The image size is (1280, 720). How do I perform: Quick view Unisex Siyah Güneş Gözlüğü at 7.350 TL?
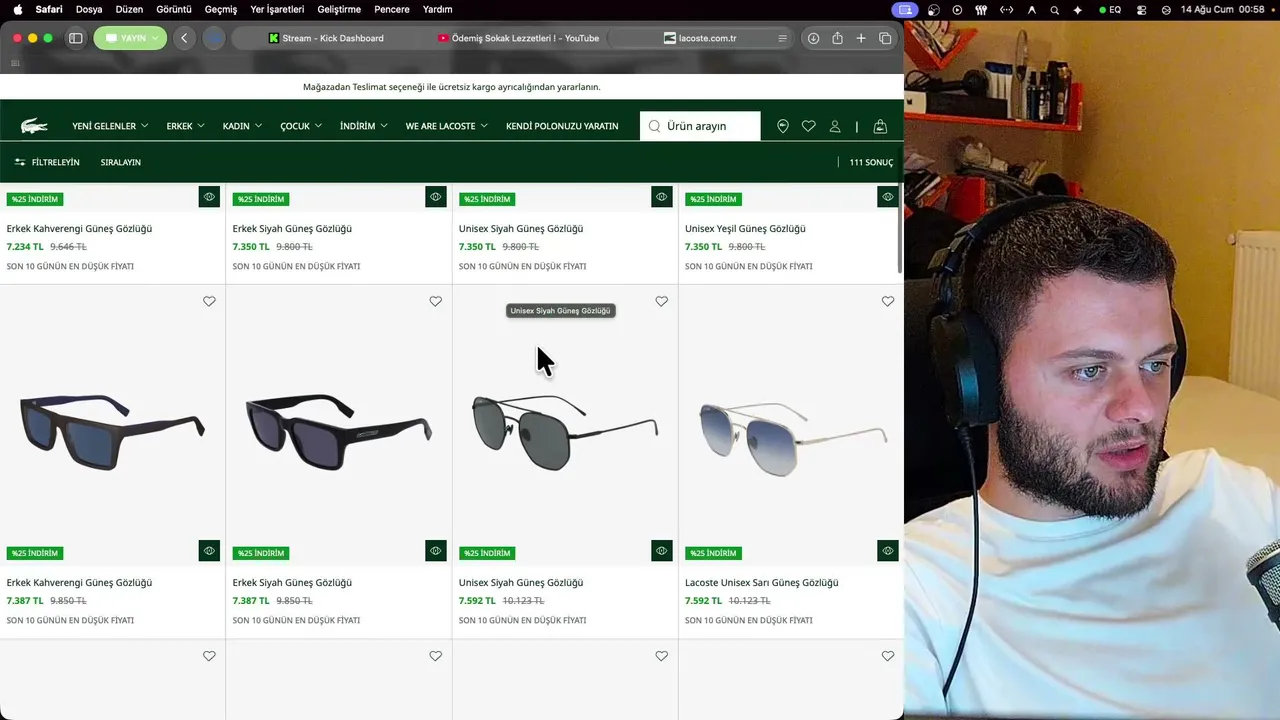click(x=661, y=197)
